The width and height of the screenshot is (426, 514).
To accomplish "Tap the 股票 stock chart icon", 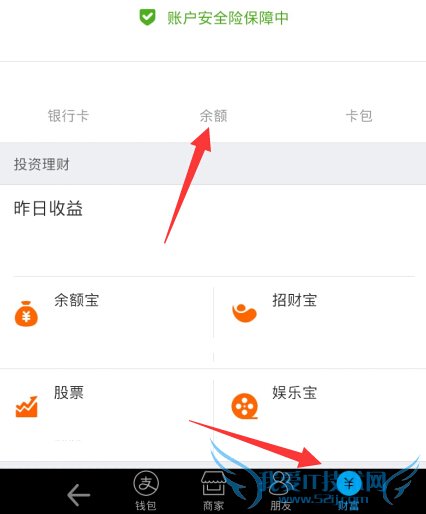I will point(27,407).
